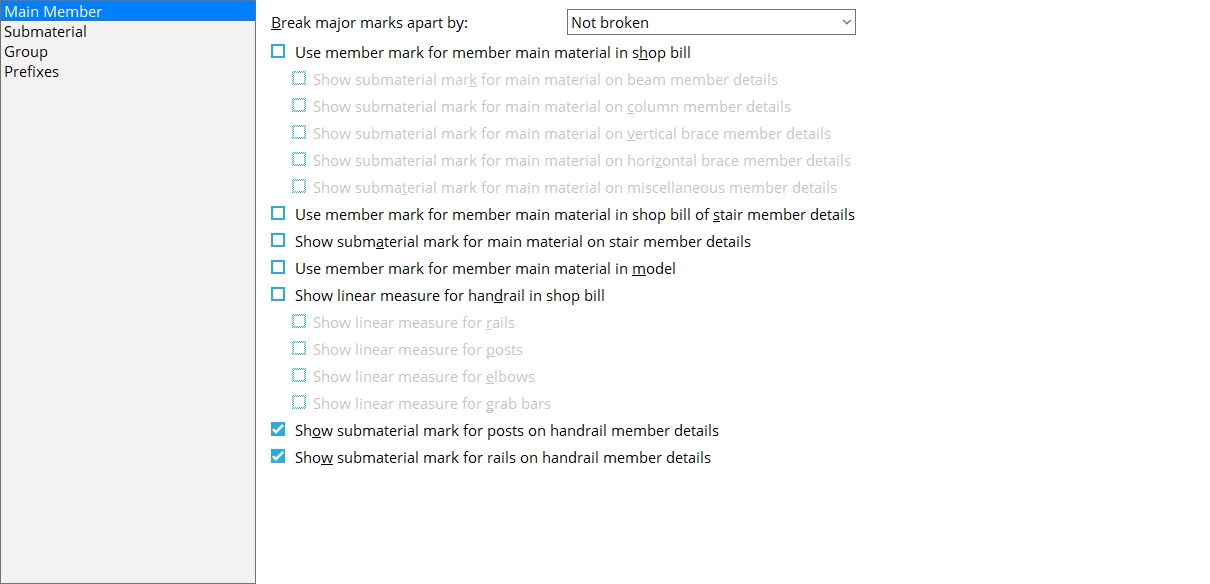Uncheck submaterial mark for rails on handrail
Screen dimensions: 1210x584
[x=278, y=457]
